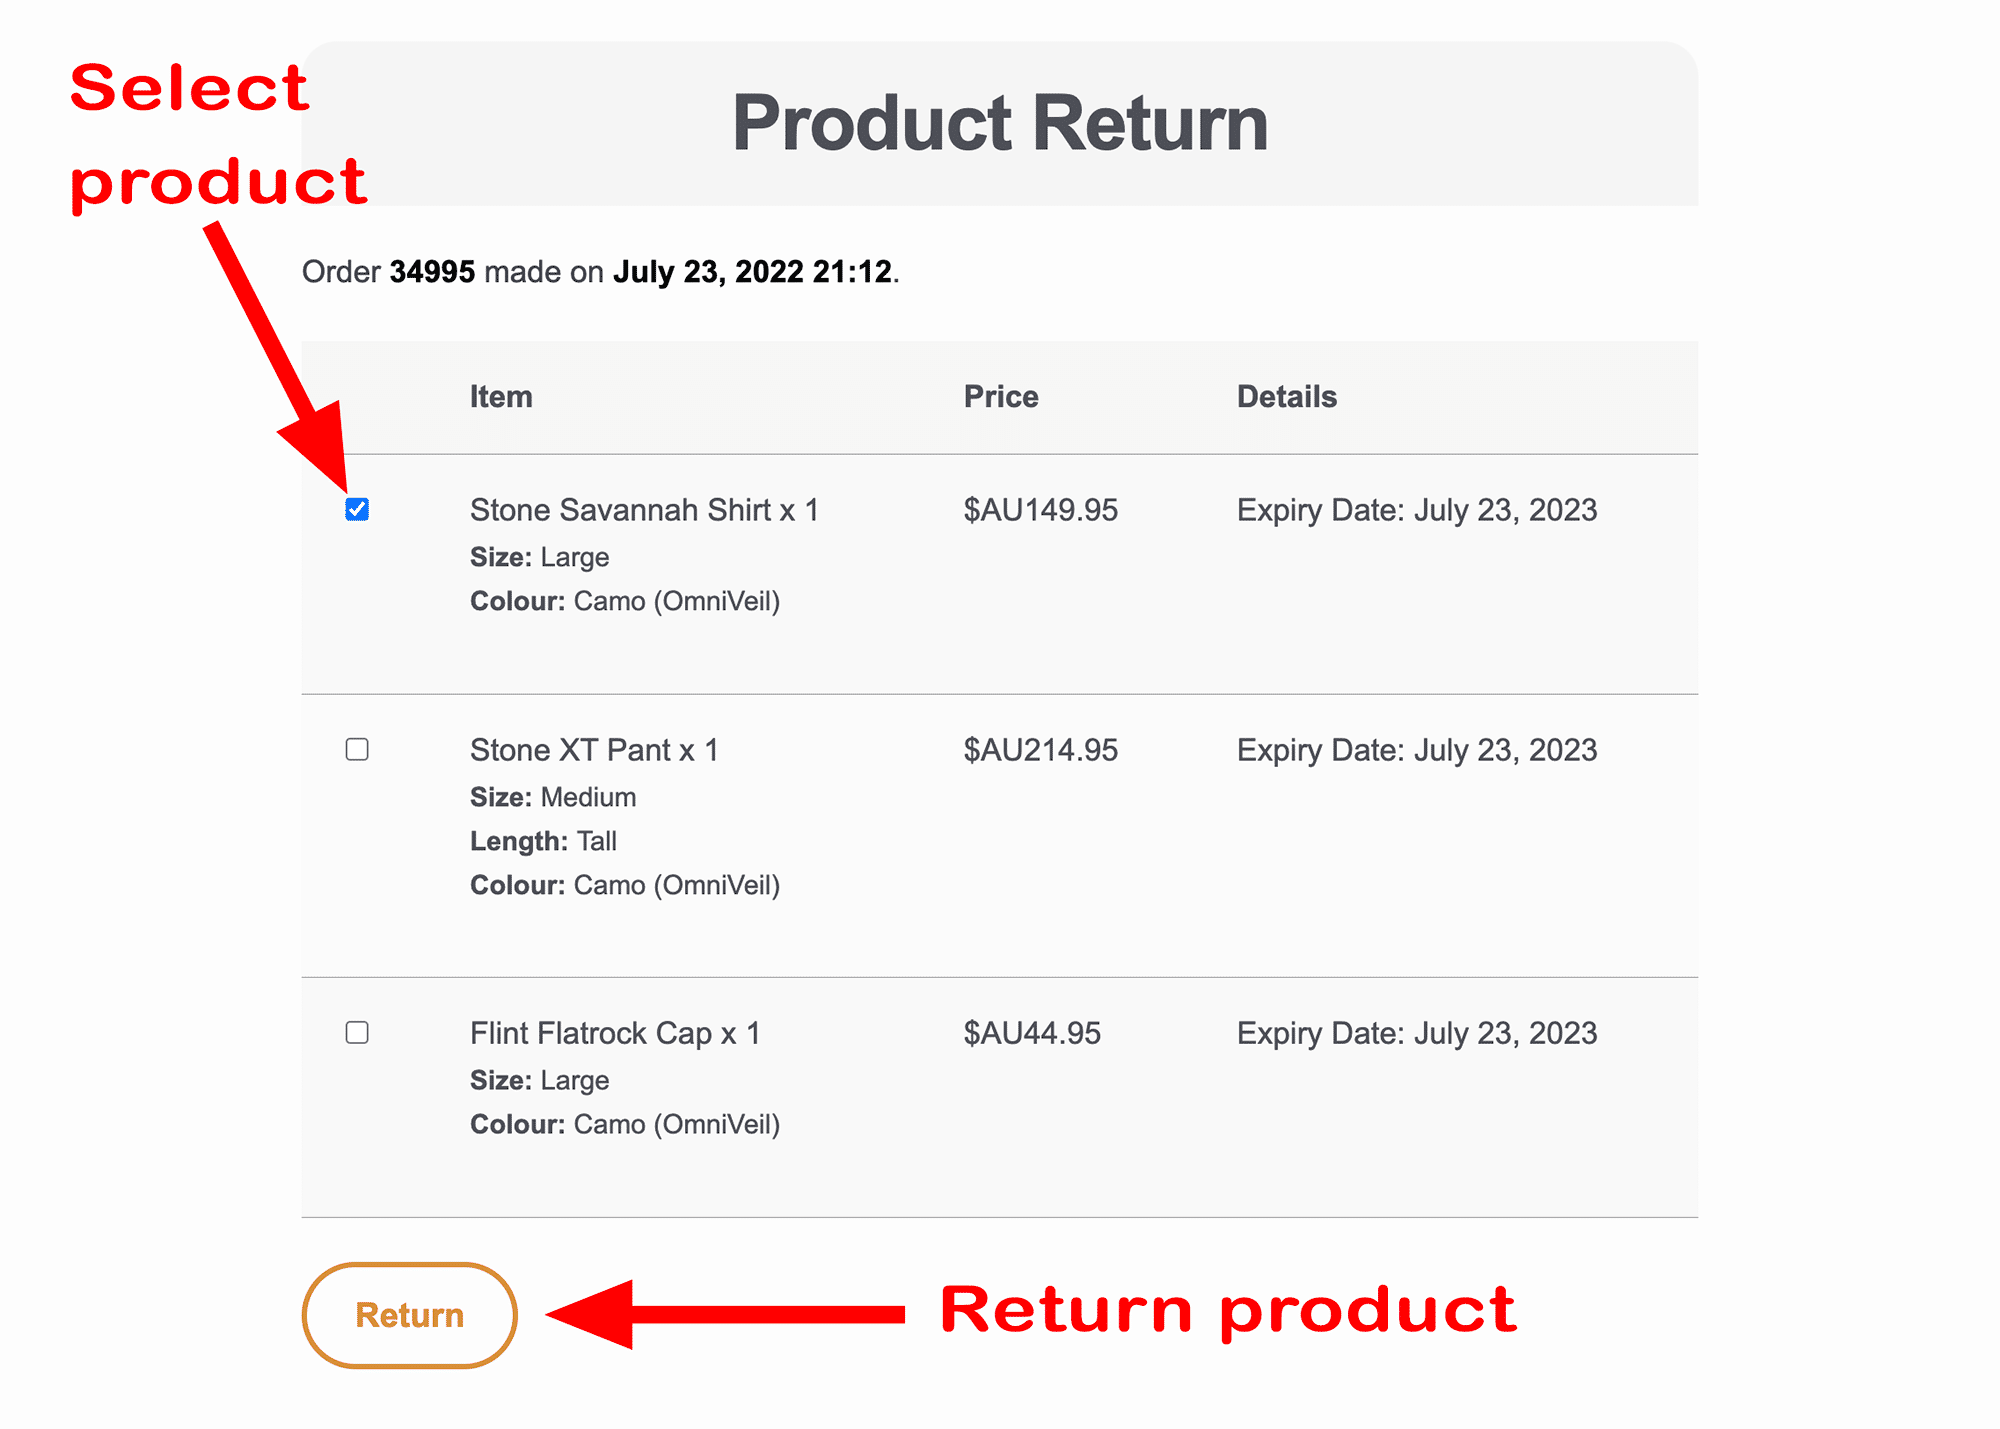This screenshot has width=2000, height=1429.
Task: Uncheck the Stone Savannah Shirt checkbox
Action: [x=357, y=510]
